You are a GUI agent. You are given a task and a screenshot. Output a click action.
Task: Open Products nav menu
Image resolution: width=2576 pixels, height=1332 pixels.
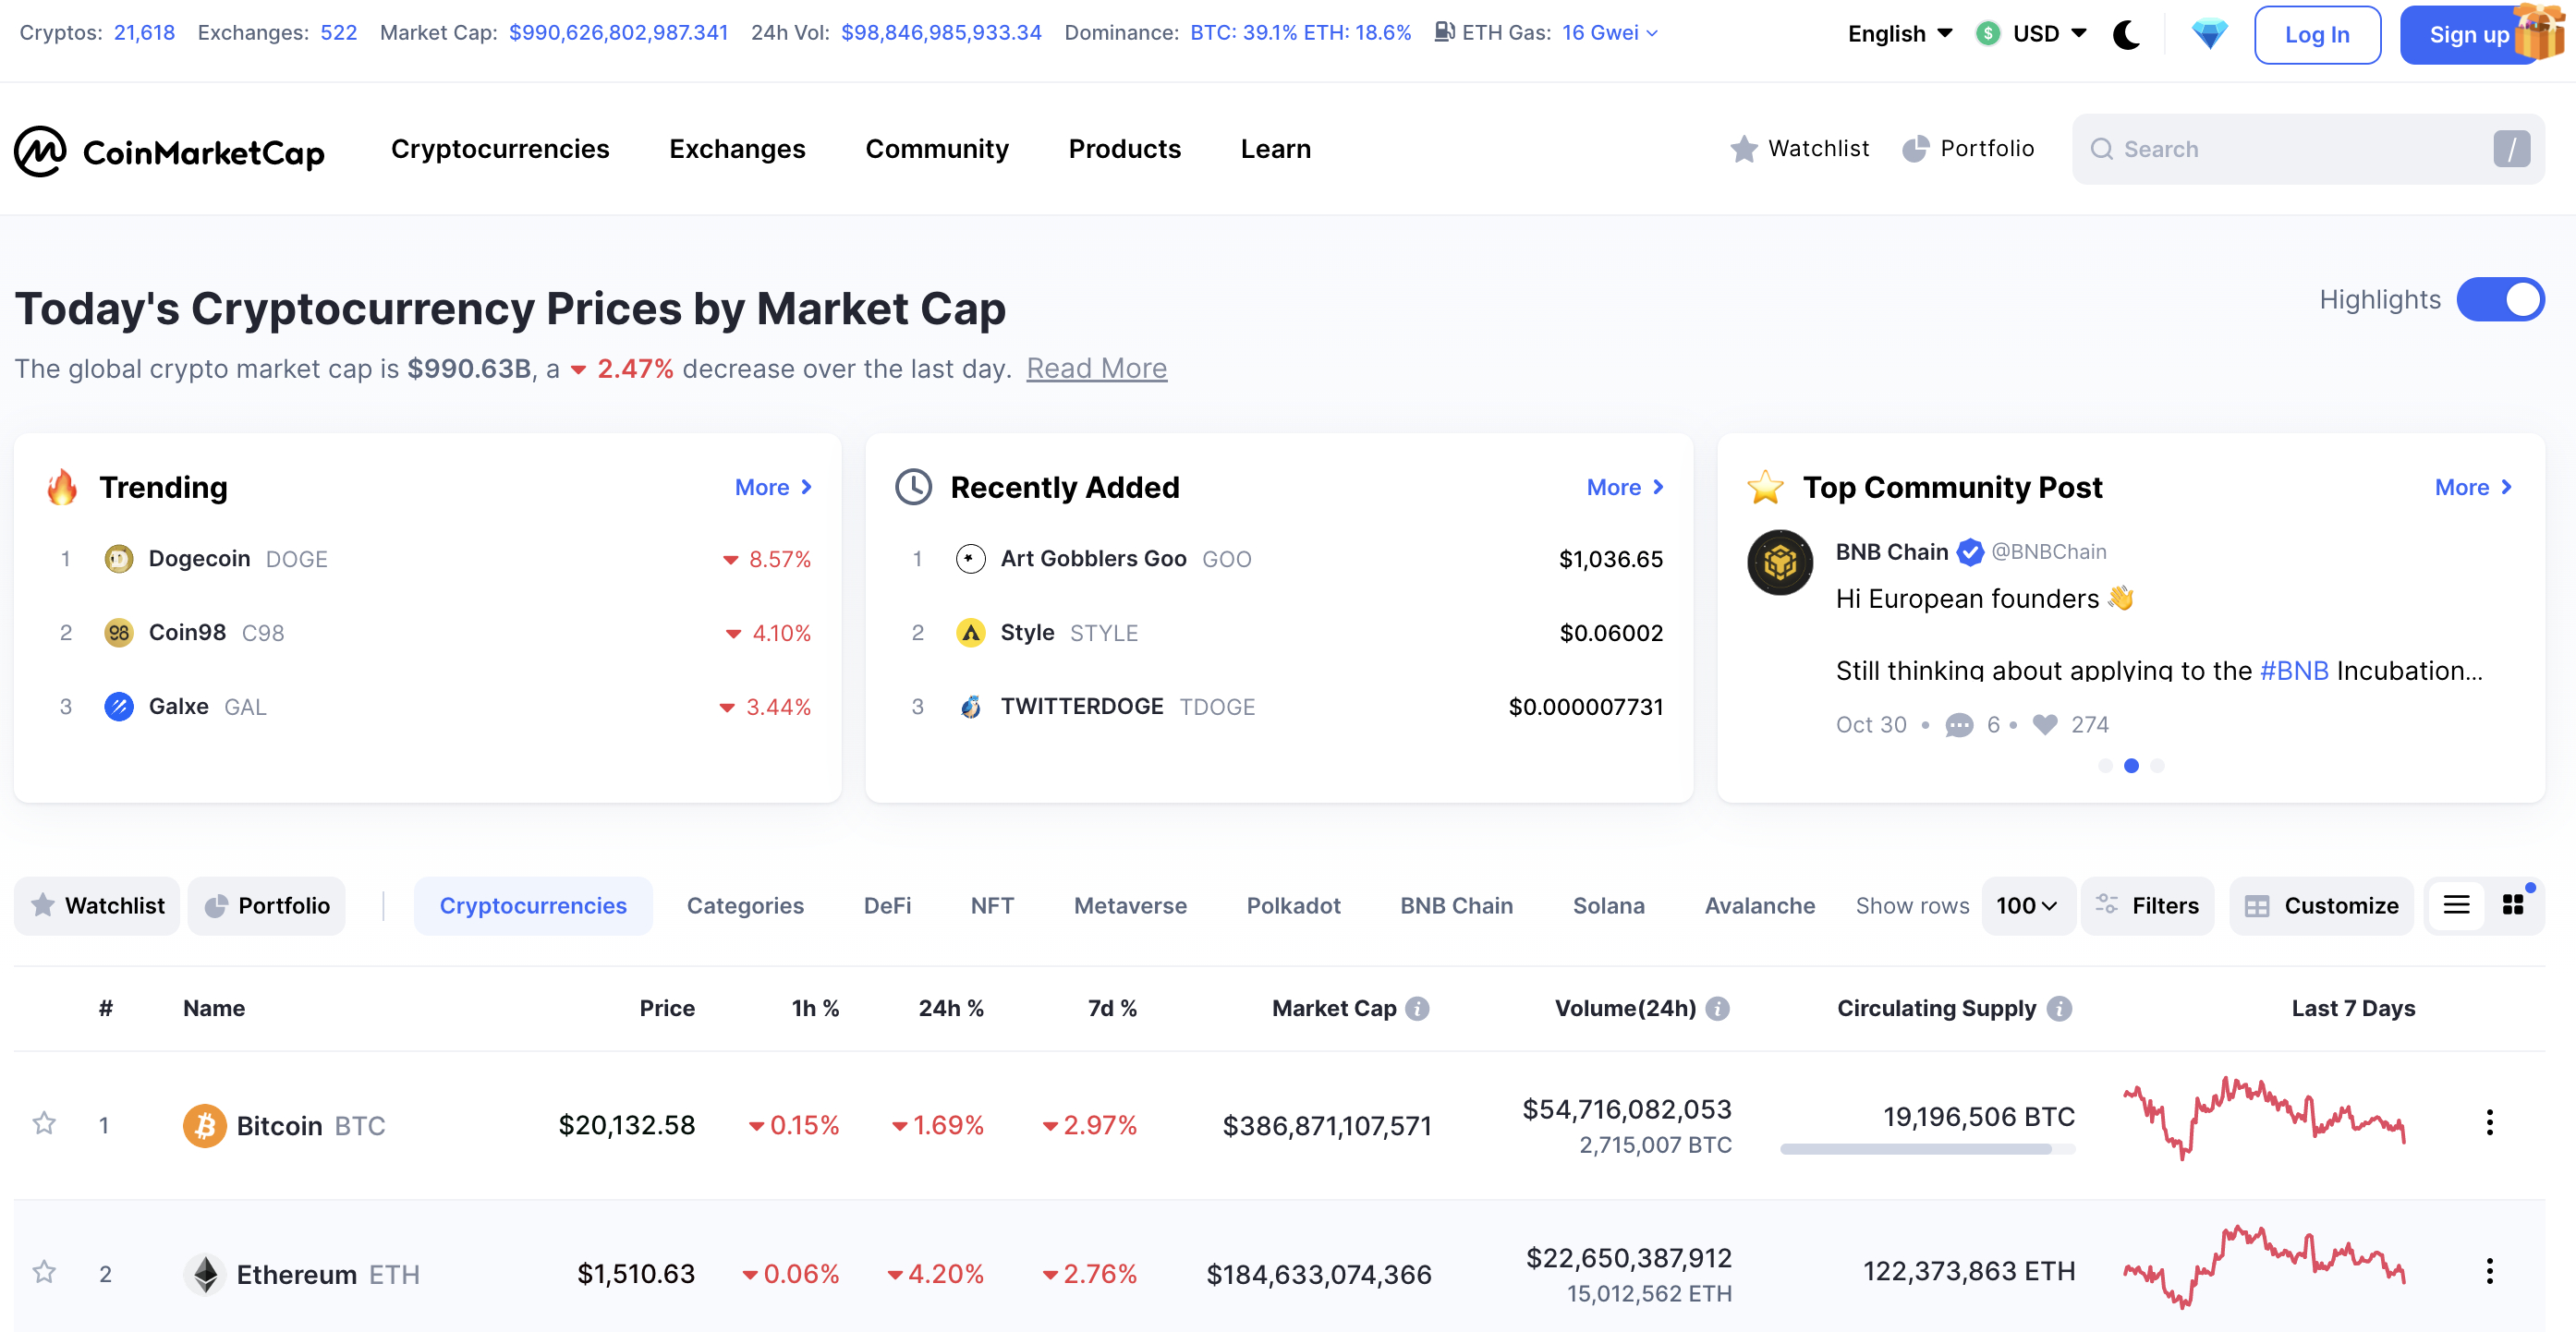point(1124,149)
